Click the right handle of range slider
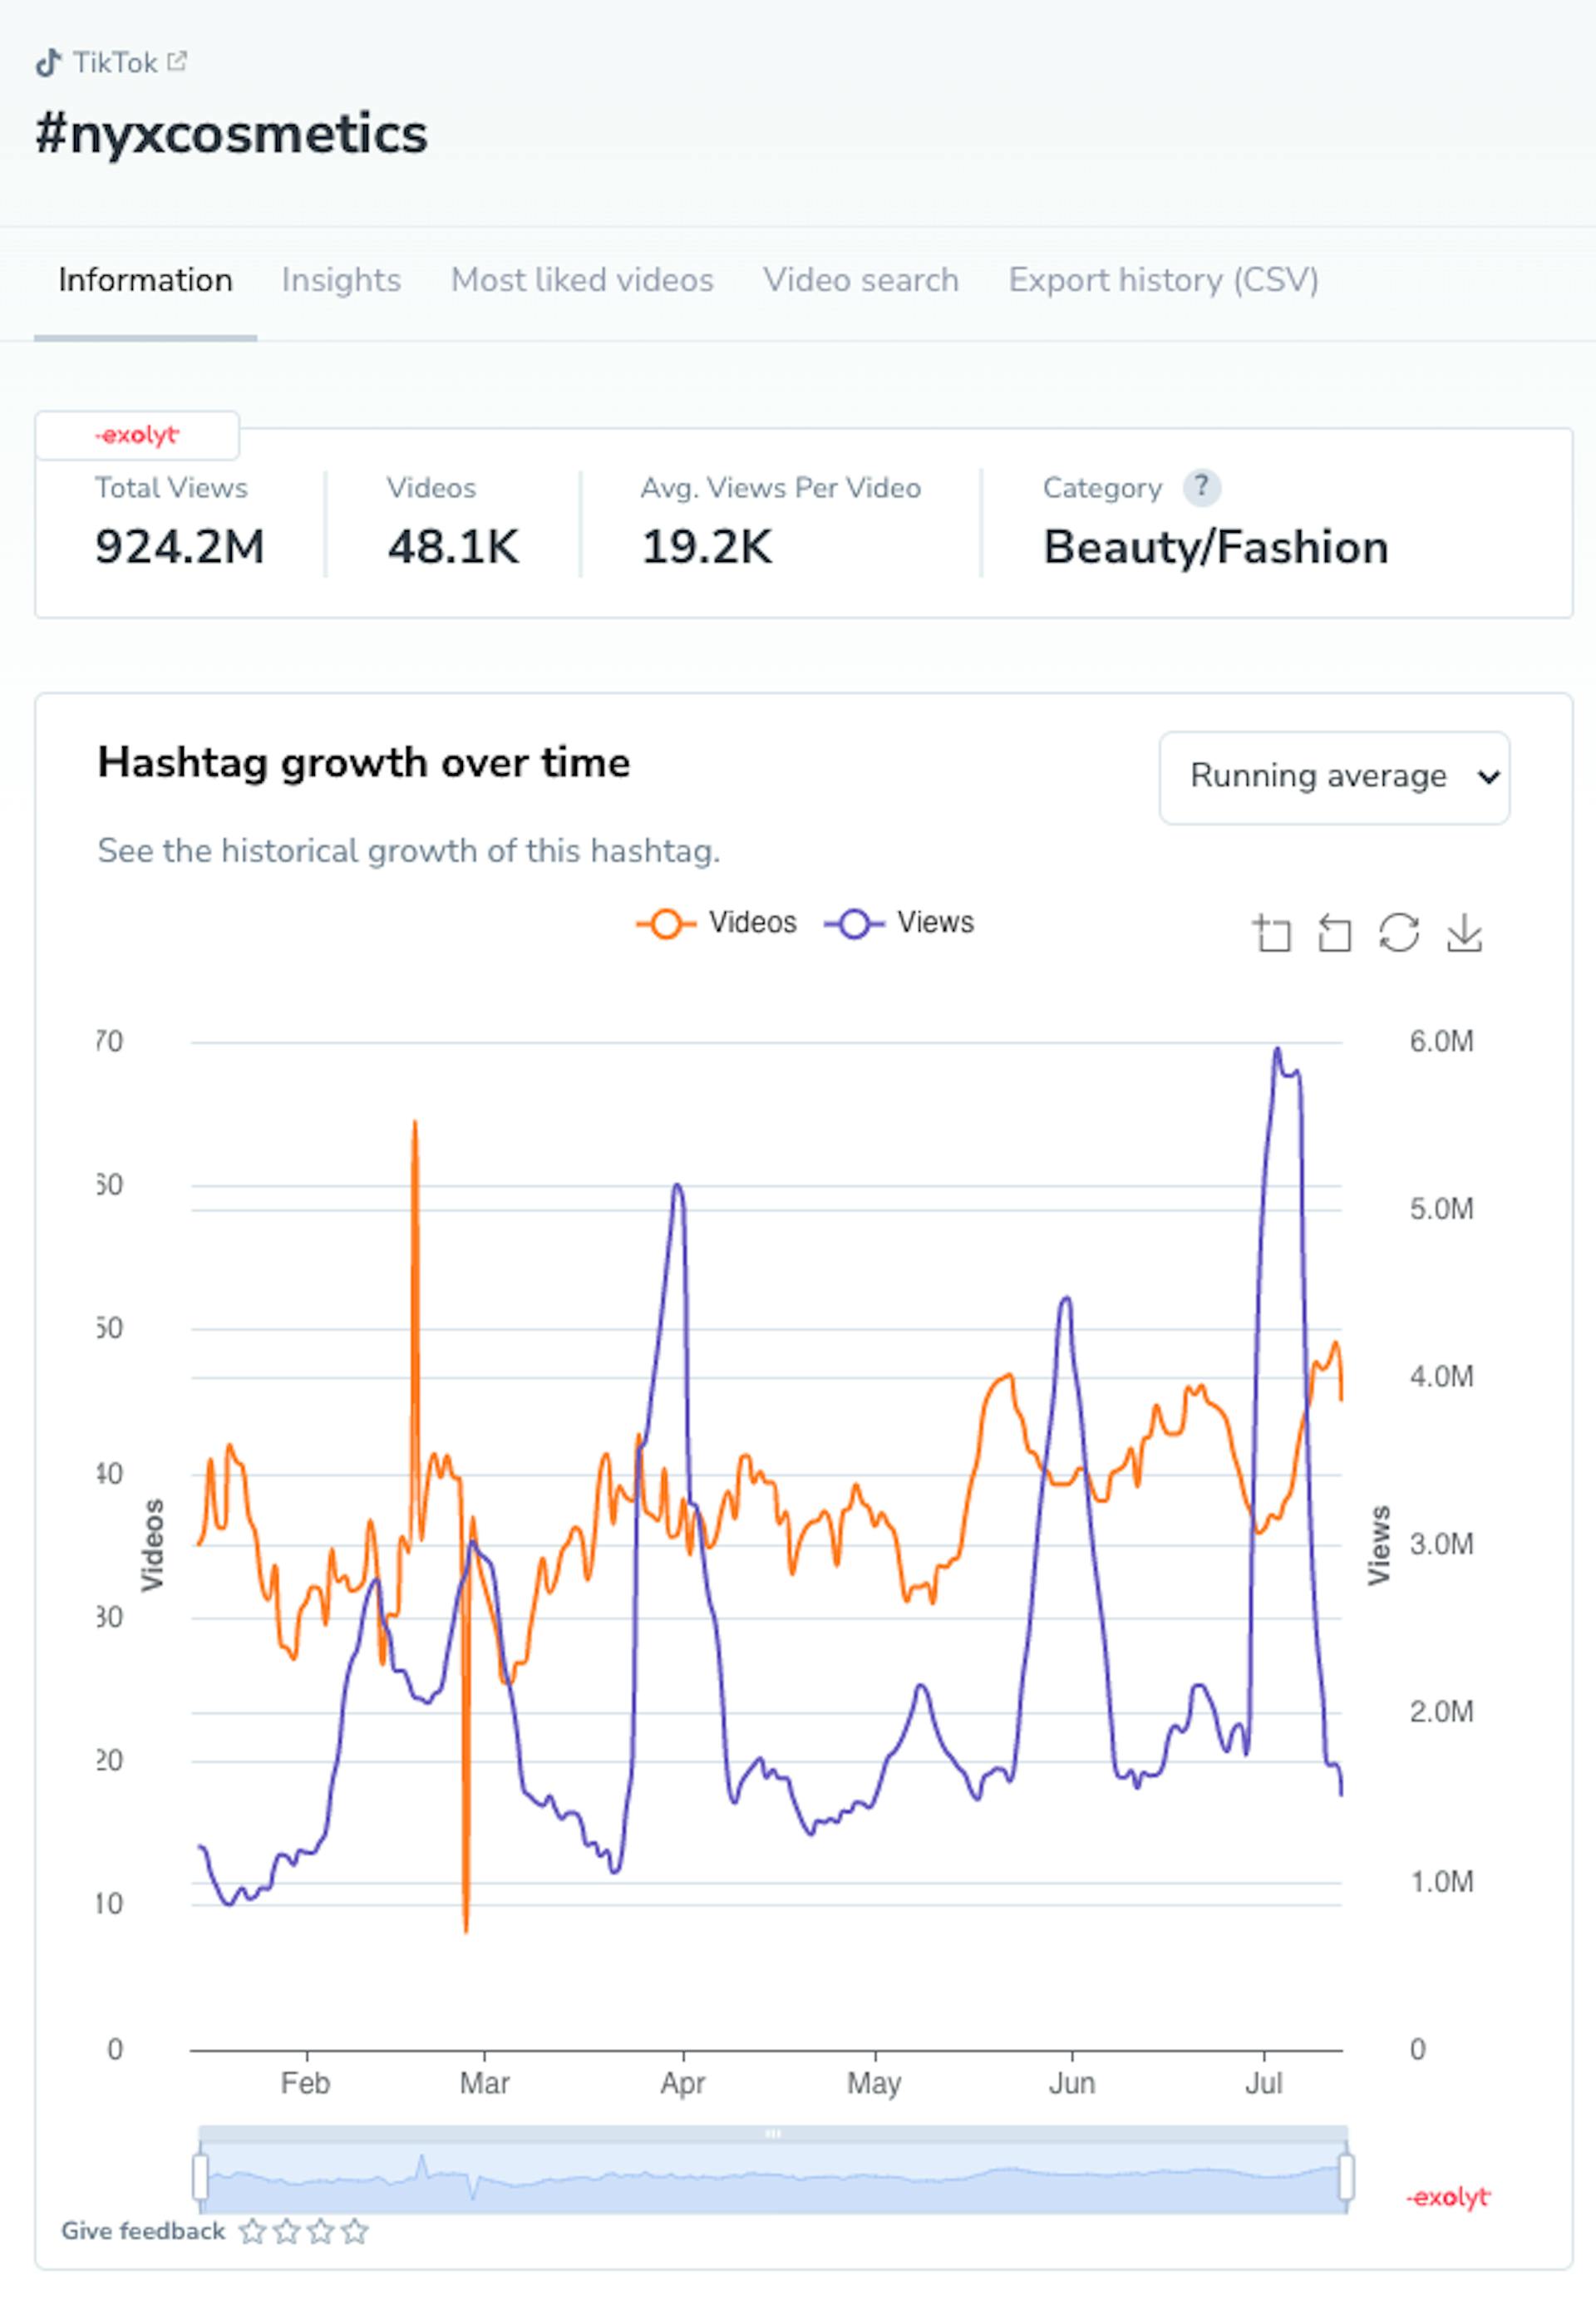The image size is (1596, 2300). tap(1346, 2177)
